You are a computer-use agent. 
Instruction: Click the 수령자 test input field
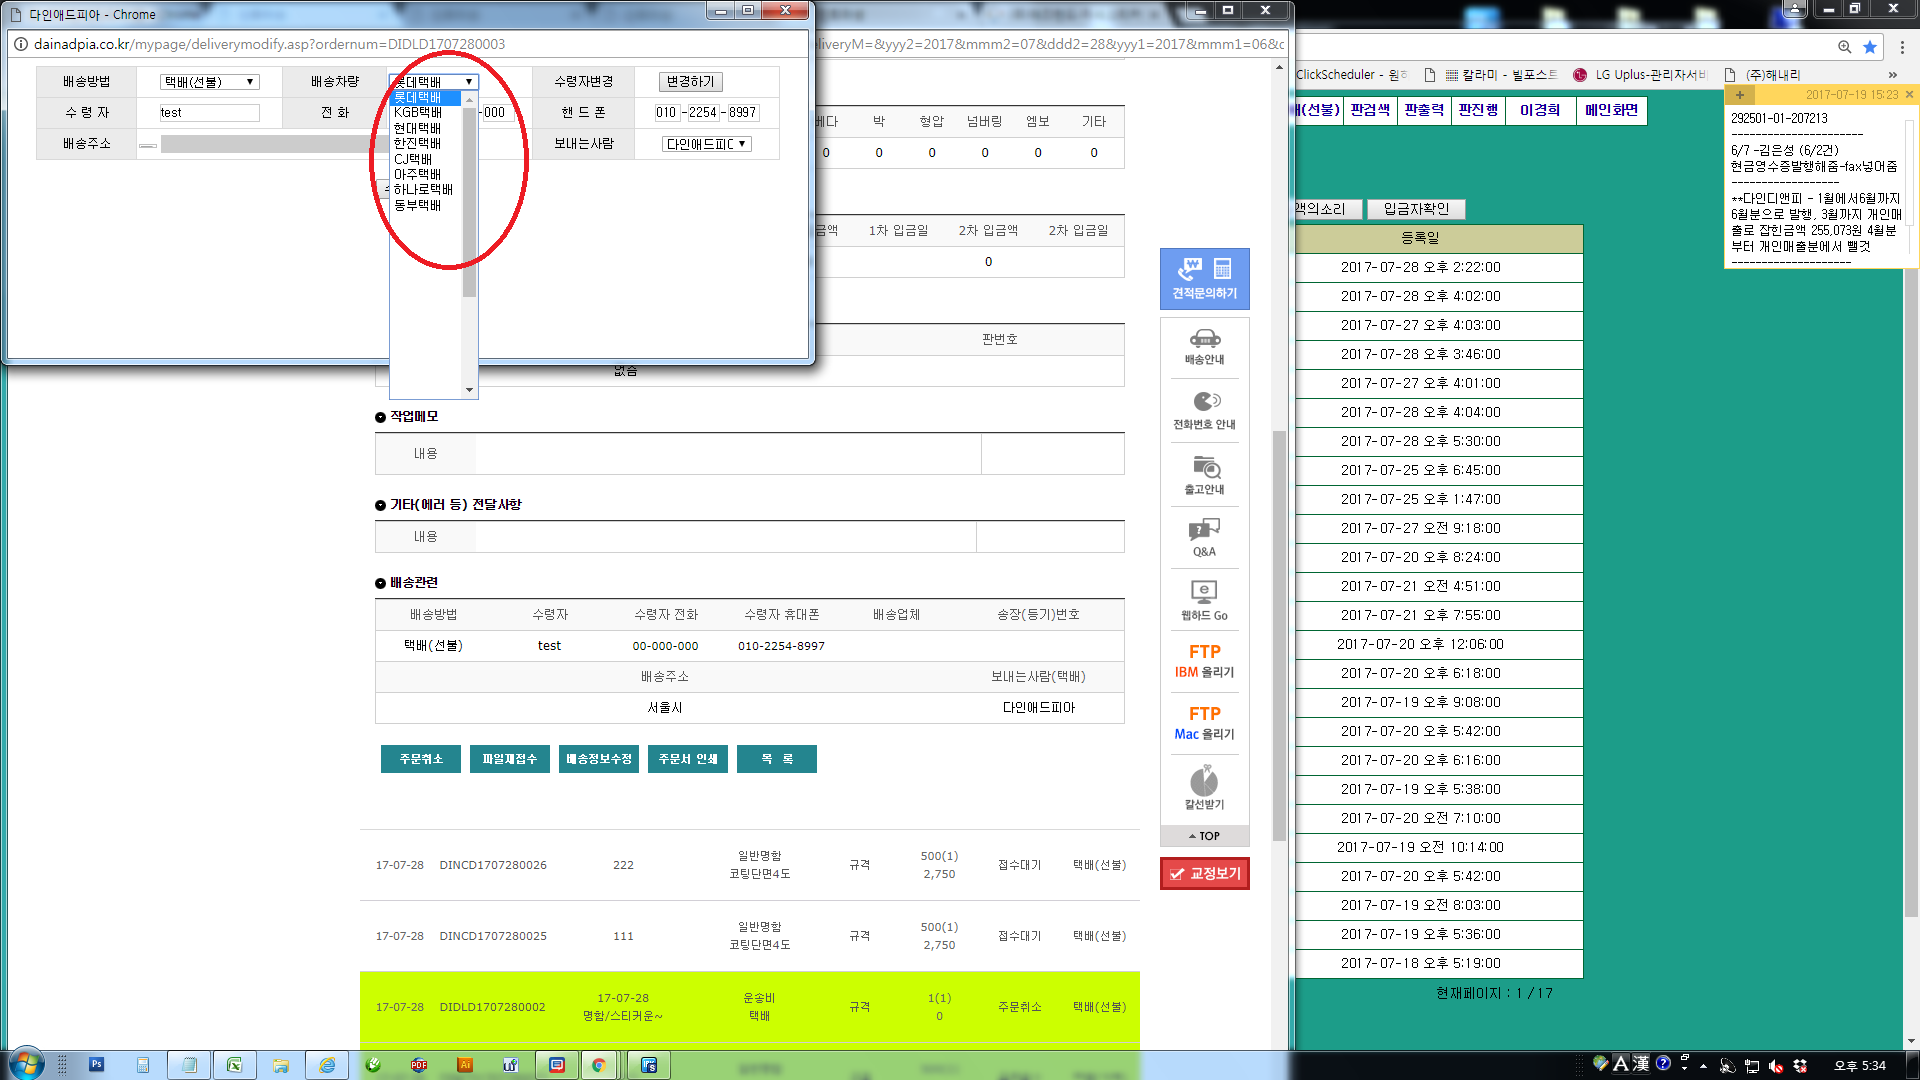click(209, 113)
